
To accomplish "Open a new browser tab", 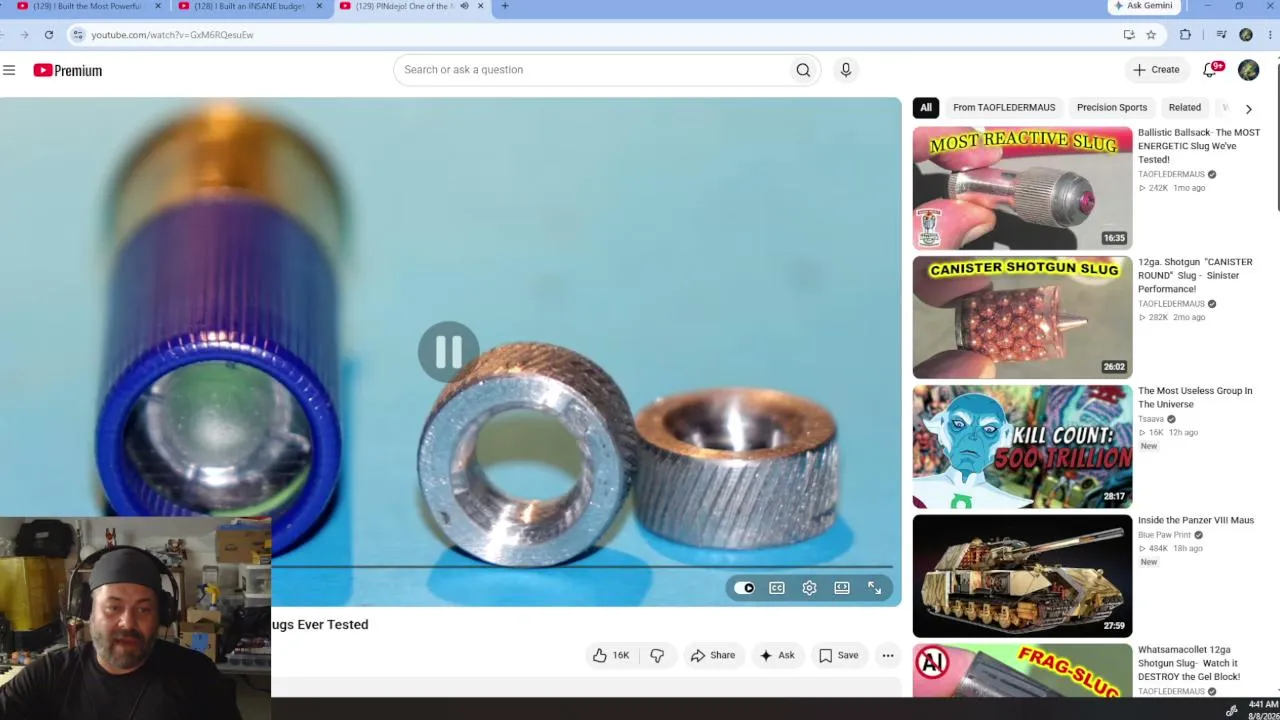I will point(505,6).
